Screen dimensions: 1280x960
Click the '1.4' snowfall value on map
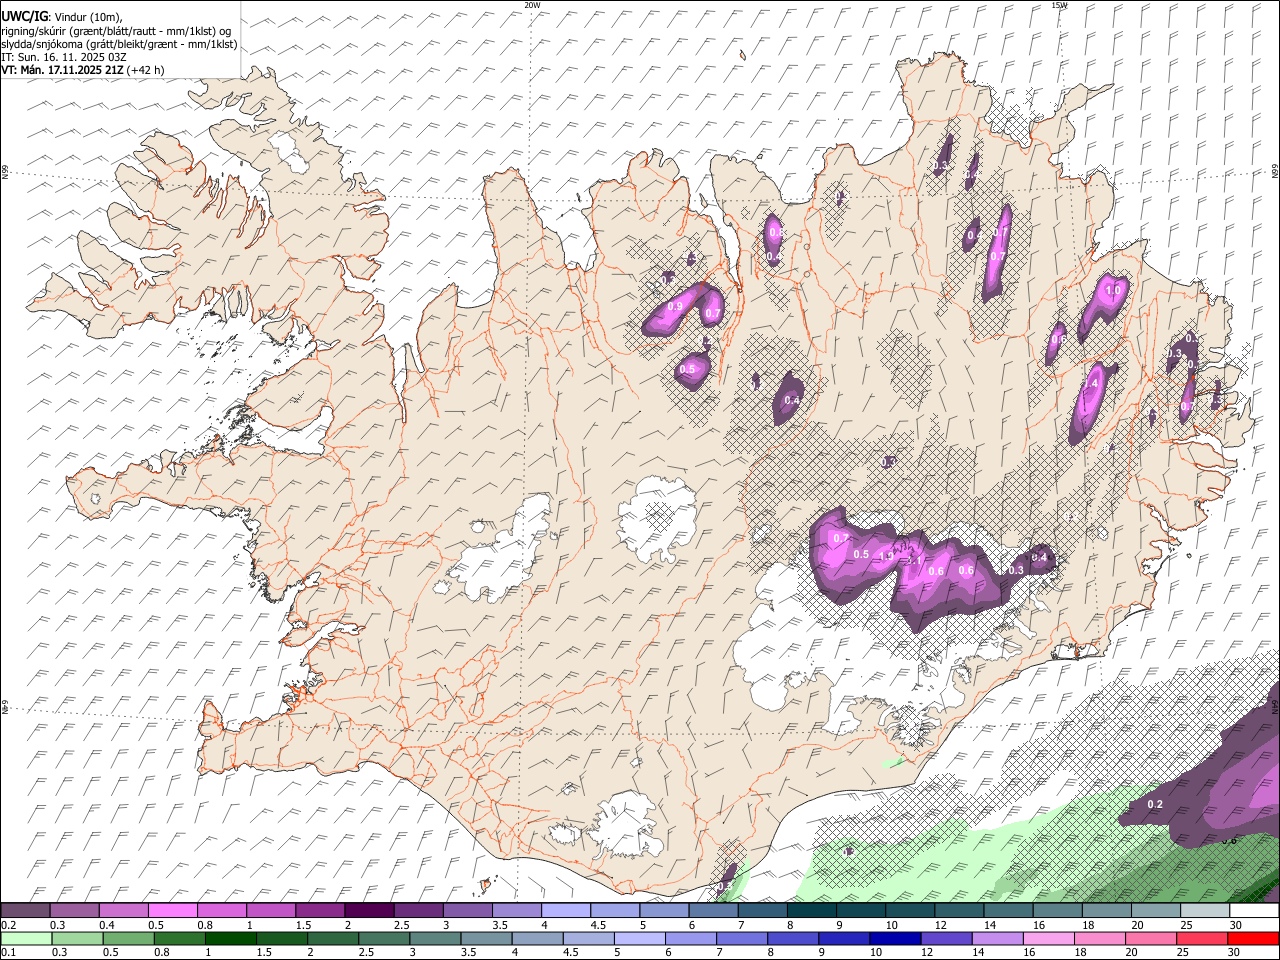[x=1091, y=383]
